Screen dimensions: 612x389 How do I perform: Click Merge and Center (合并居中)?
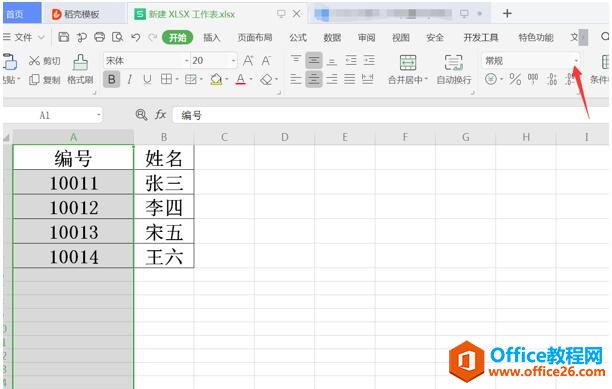coord(407,69)
